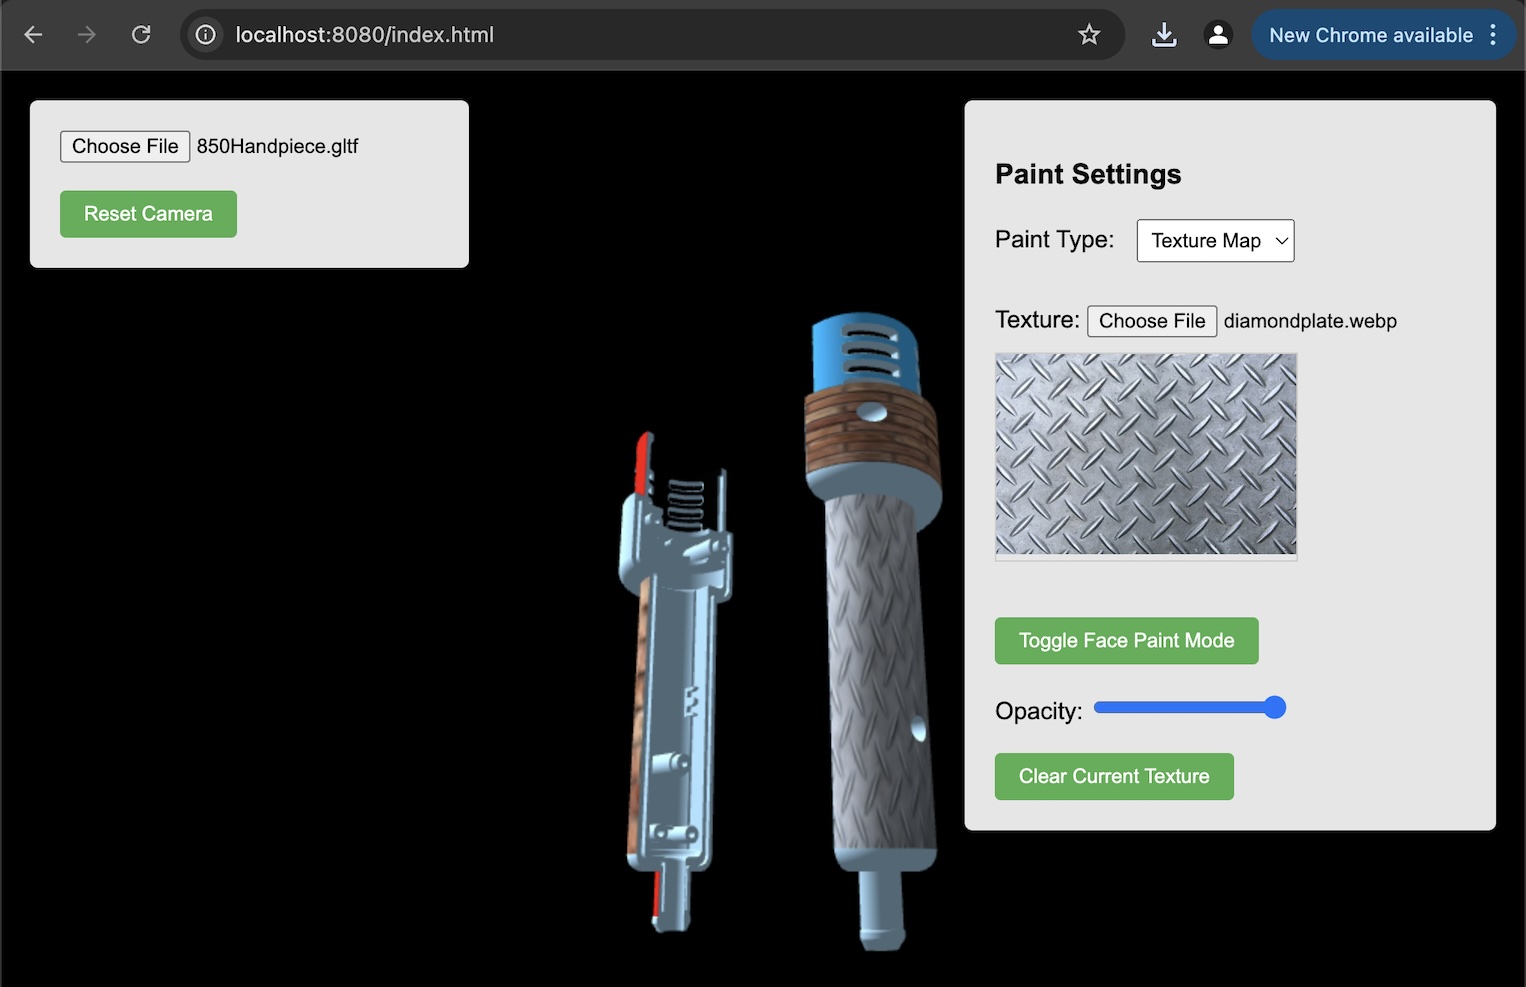Viewport: 1526px width, 987px height.
Task: Click the cutaway handpiece model on left
Action: pyautogui.click(x=676, y=680)
